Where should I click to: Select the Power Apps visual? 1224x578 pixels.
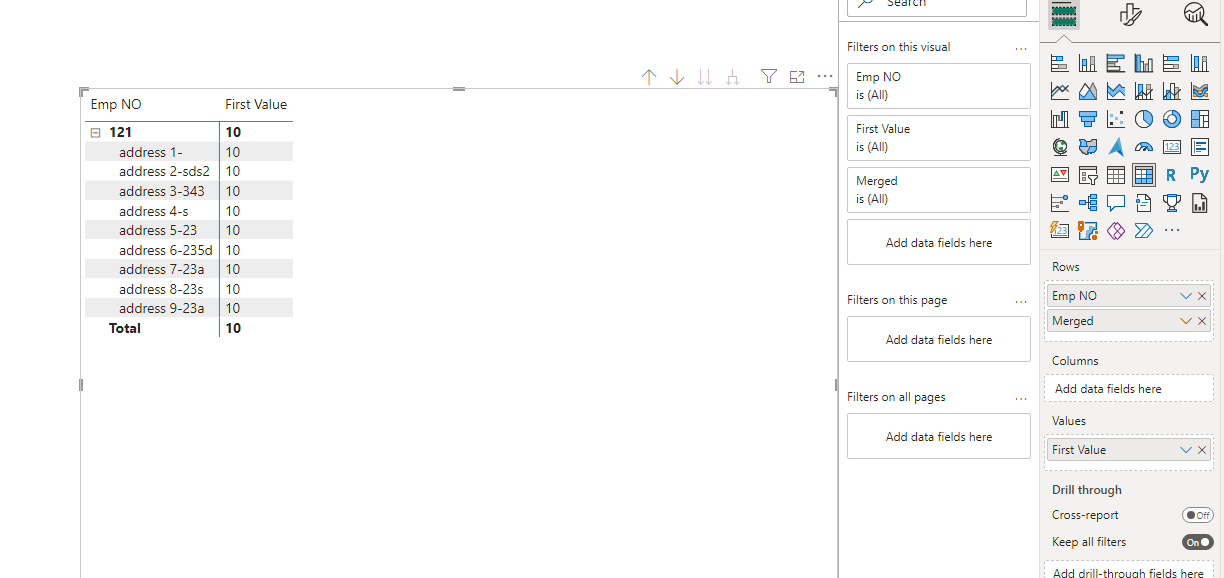(x=1116, y=231)
